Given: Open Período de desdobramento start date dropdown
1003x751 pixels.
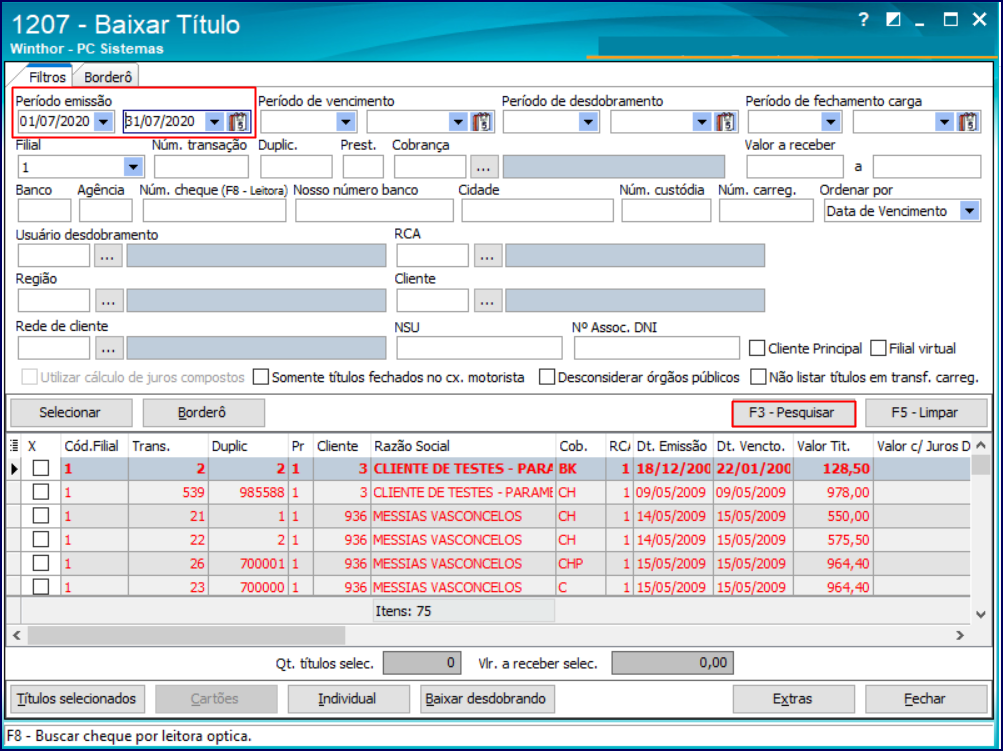Looking at the screenshot, I should pyautogui.click(x=588, y=122).
